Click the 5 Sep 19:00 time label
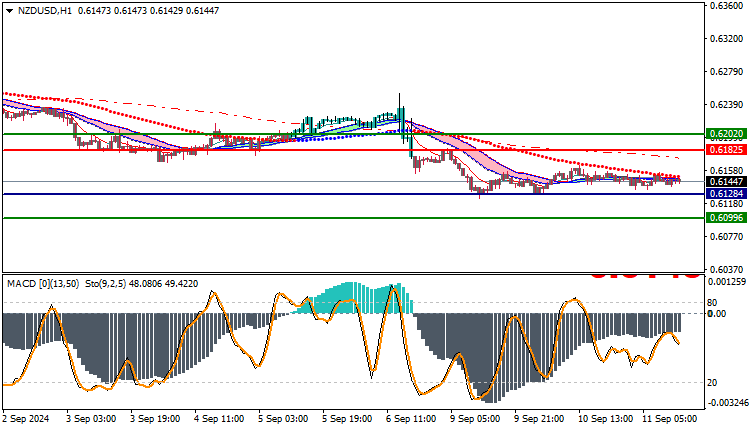This screenshot has width=750, height=430. click(347, 419)
